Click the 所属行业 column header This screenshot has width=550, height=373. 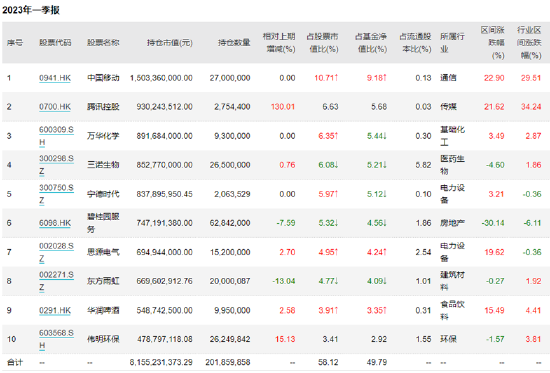(452, 43)
